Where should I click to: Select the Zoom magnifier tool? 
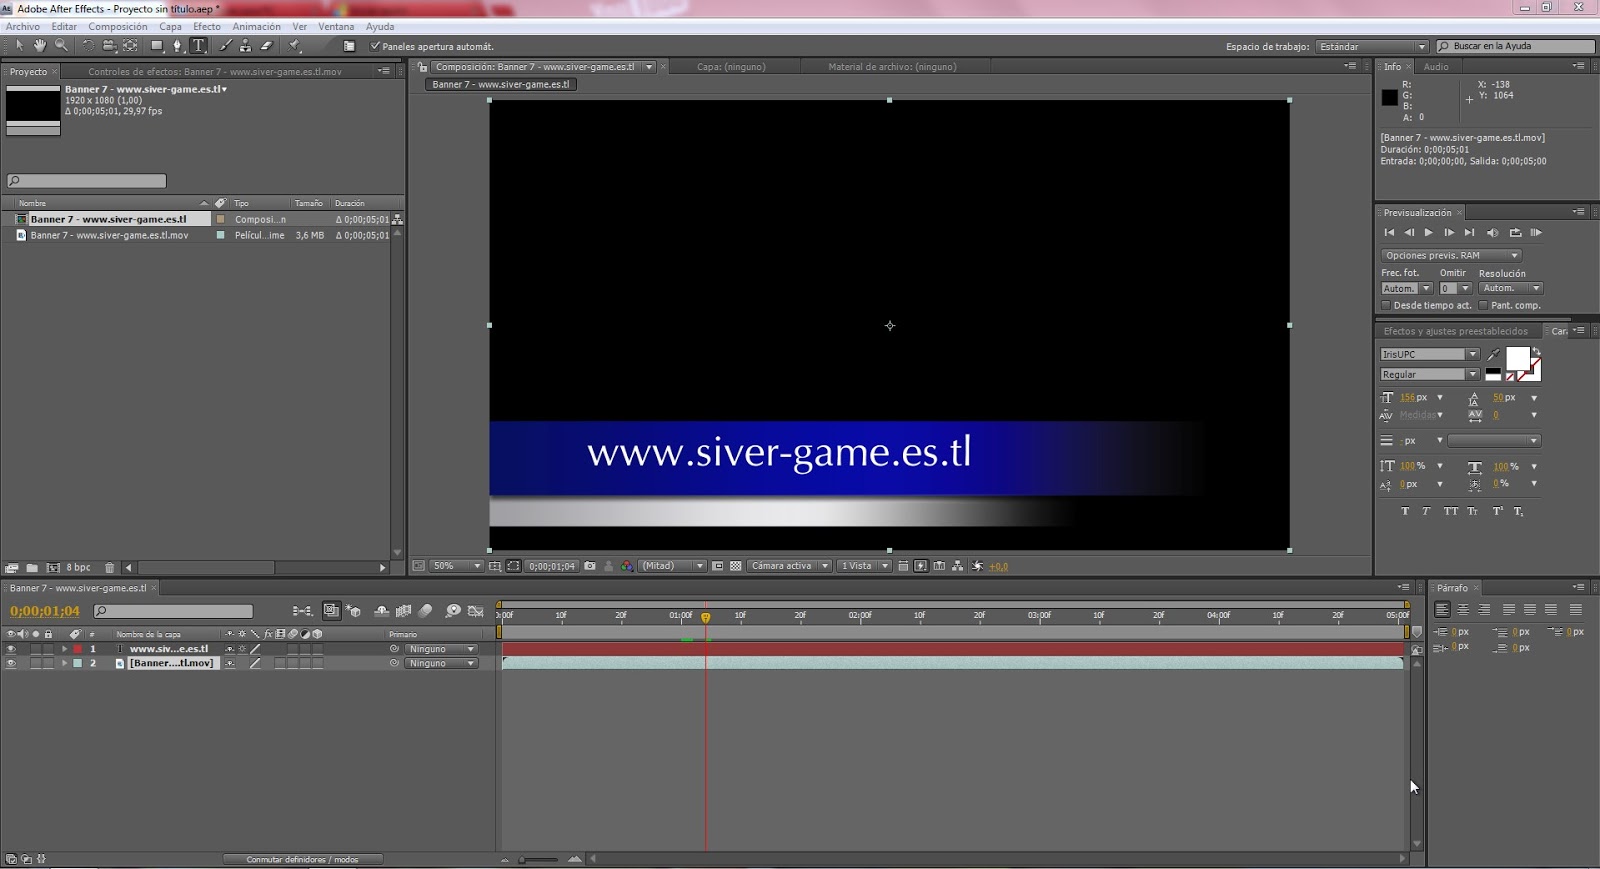pyautogui.click(x=61, y=46)
